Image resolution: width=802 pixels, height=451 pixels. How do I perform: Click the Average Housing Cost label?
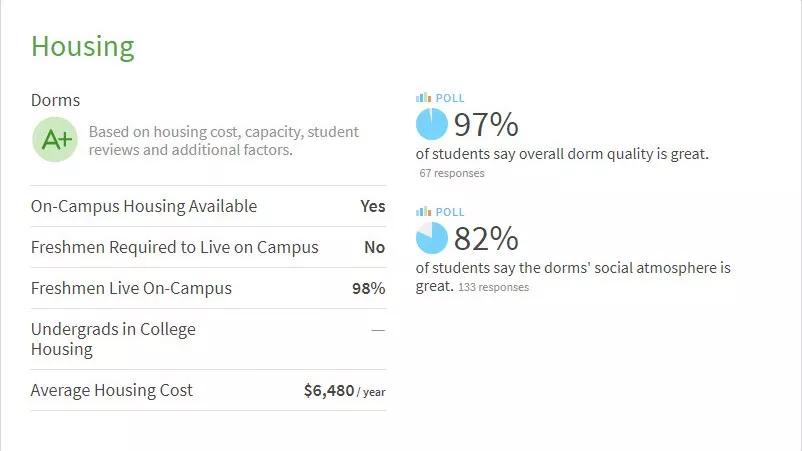click(x=112, y=390)
